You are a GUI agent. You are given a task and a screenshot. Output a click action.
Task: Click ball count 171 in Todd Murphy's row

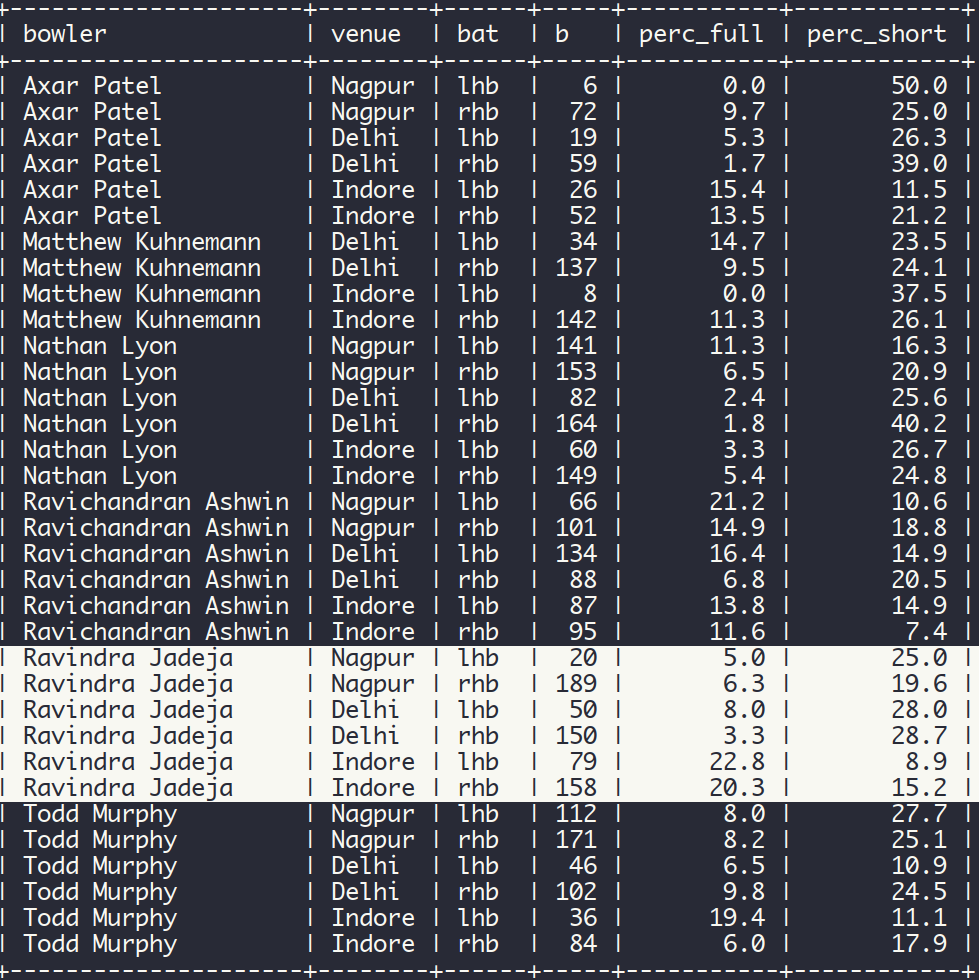[576, 840]
